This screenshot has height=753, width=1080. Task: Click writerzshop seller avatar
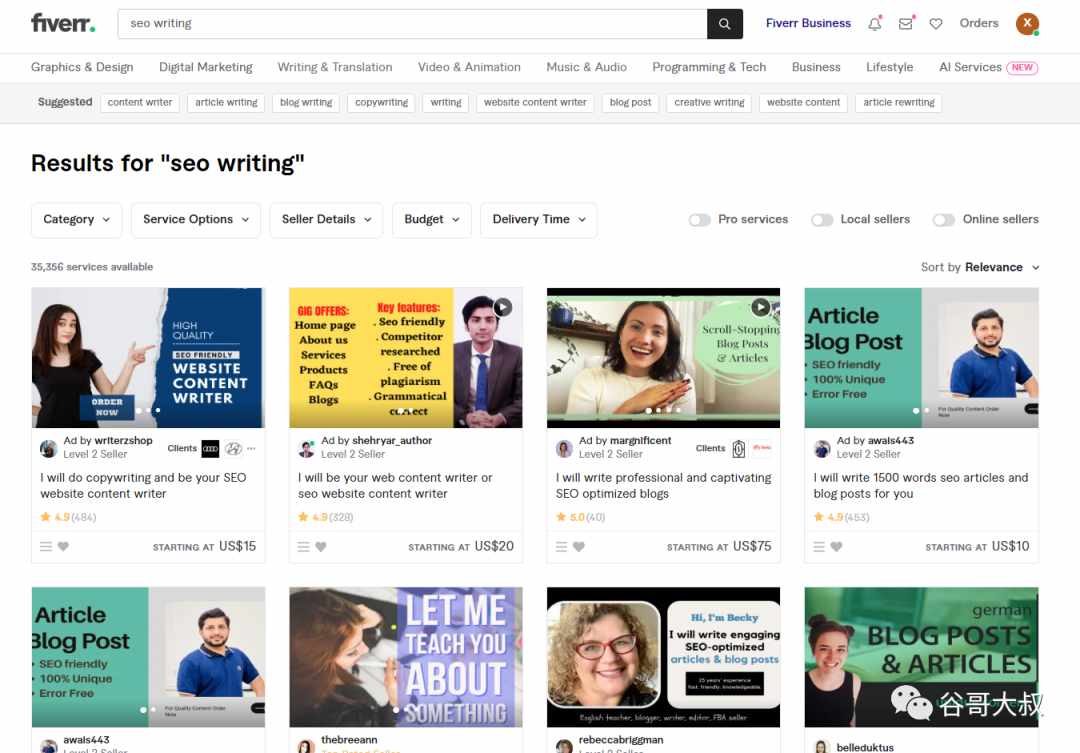coord(48,448)
